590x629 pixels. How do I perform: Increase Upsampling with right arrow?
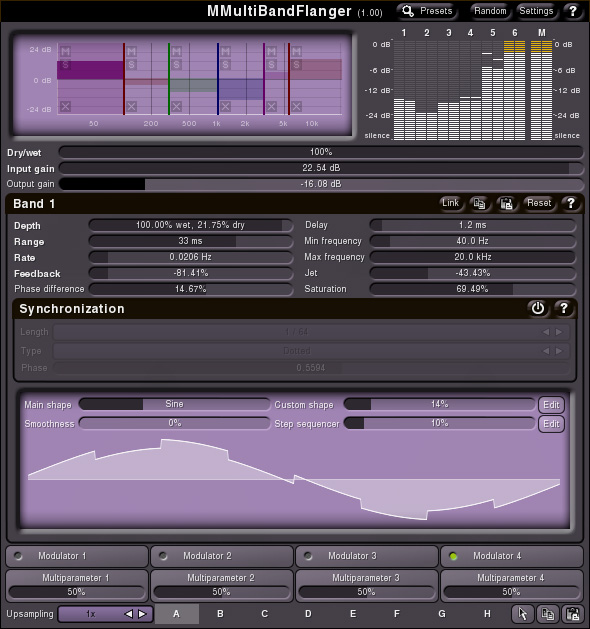pos(142,614)
